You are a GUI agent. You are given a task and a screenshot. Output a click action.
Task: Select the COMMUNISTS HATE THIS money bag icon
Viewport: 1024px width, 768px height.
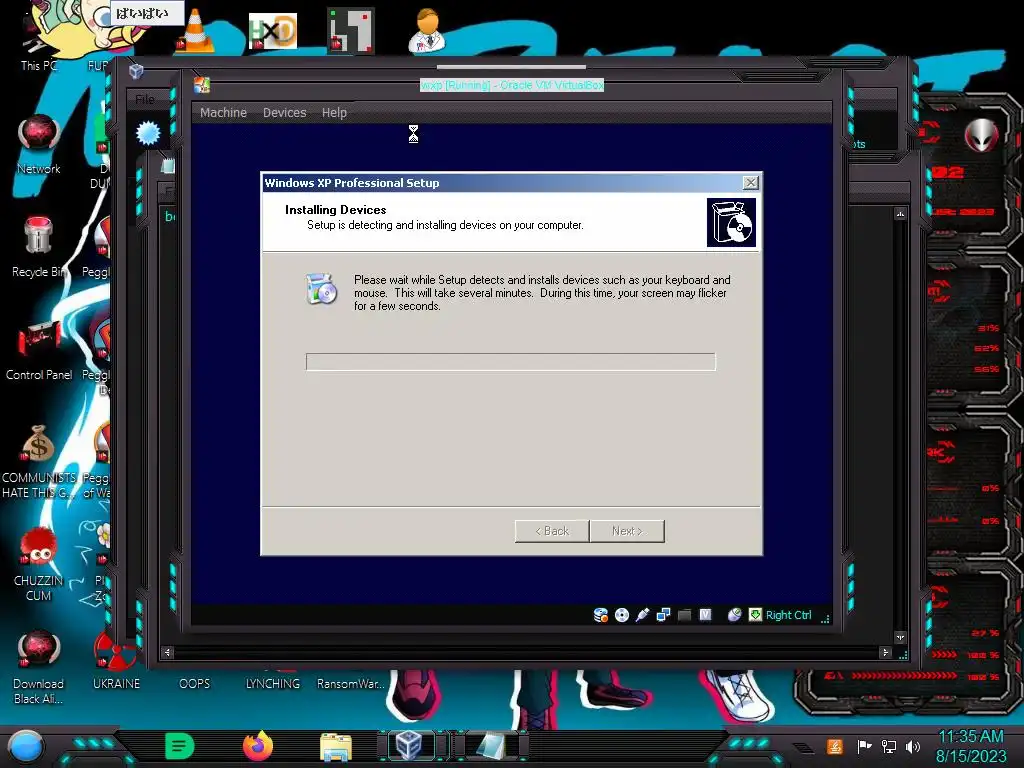39,461
